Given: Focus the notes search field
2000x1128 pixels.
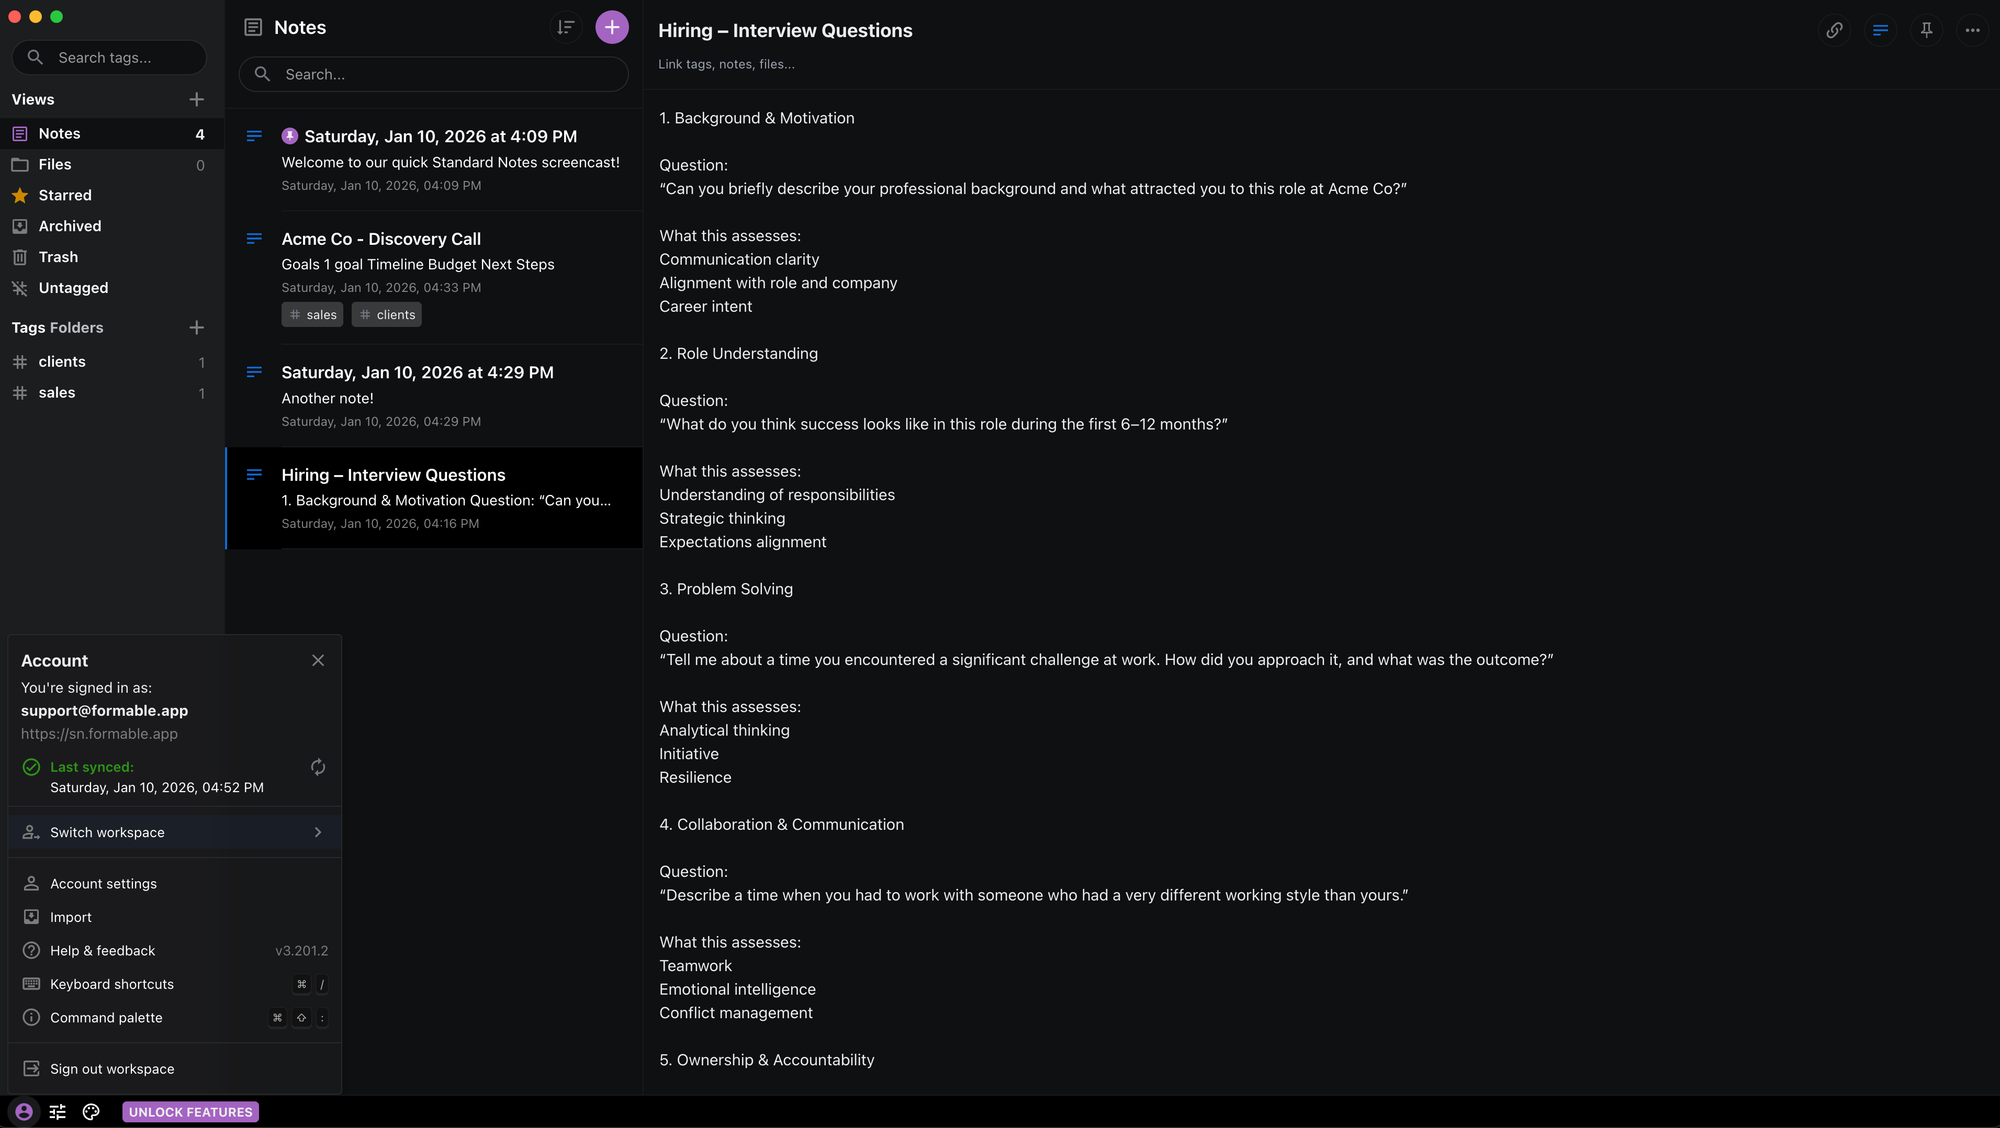Looking at the screenshot, I should pos(433,74).
